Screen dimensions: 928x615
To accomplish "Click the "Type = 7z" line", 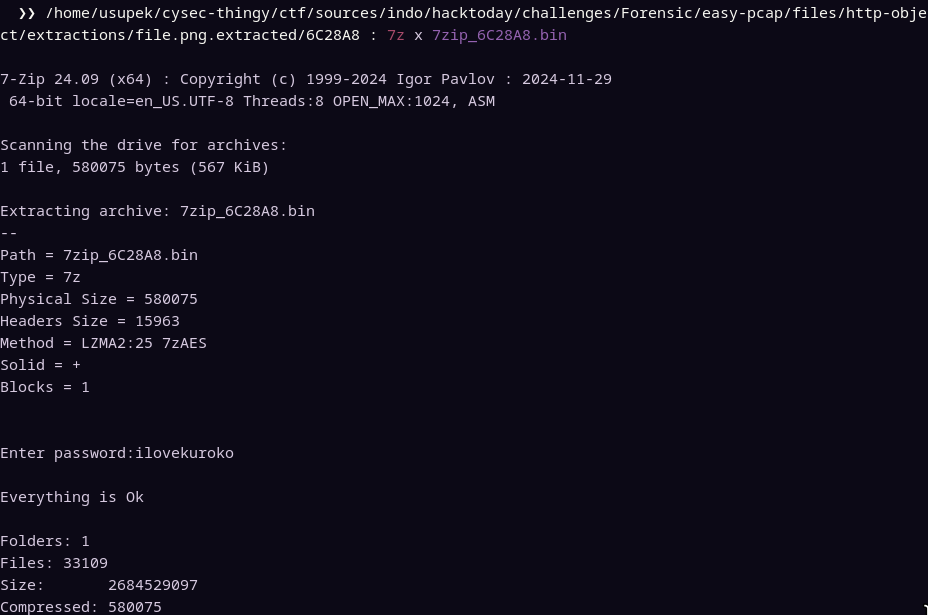I will coord(40,277).
